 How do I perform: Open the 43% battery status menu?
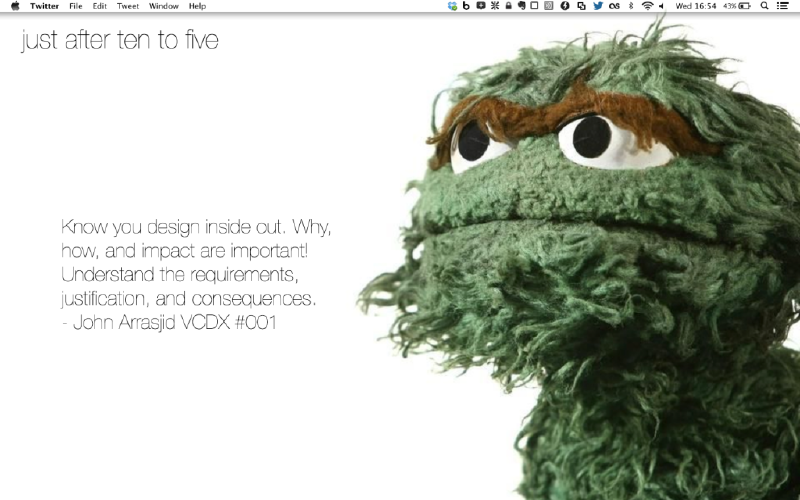pyautogui.click(x=737, y=6)
